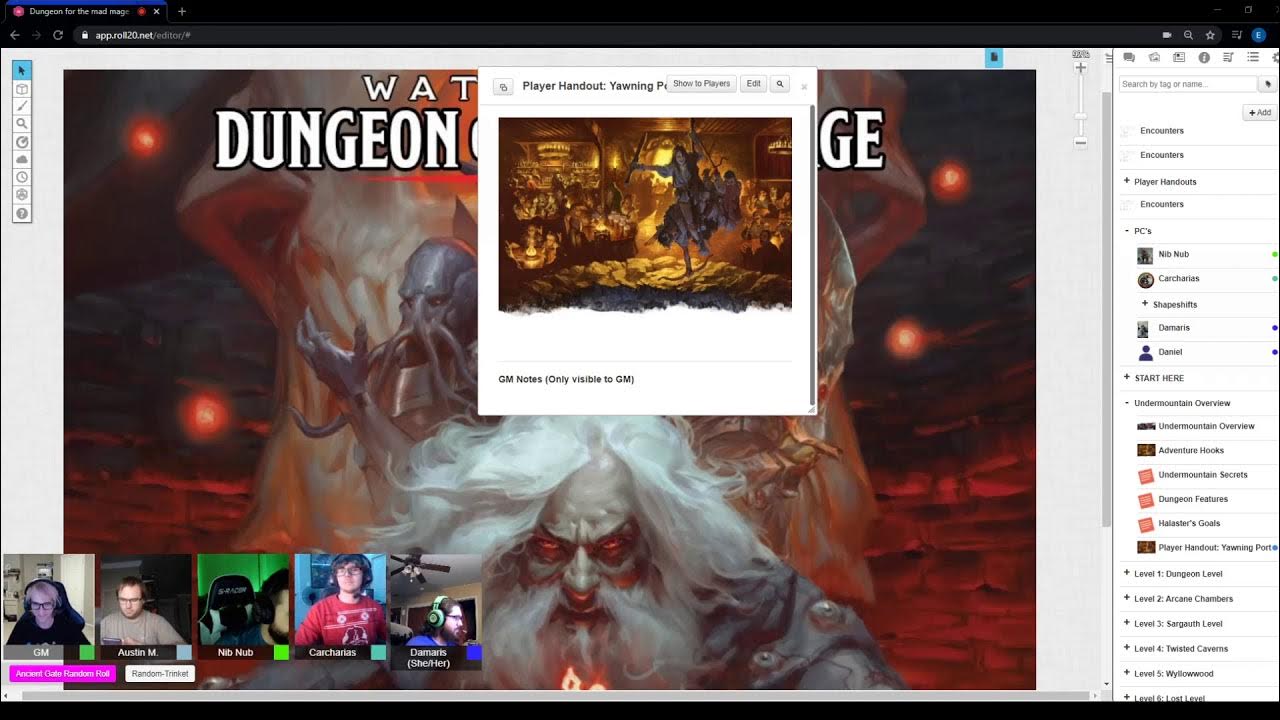Expand the Shapeshifts subfolder
1280x720 pixels.
(1144, 304)
